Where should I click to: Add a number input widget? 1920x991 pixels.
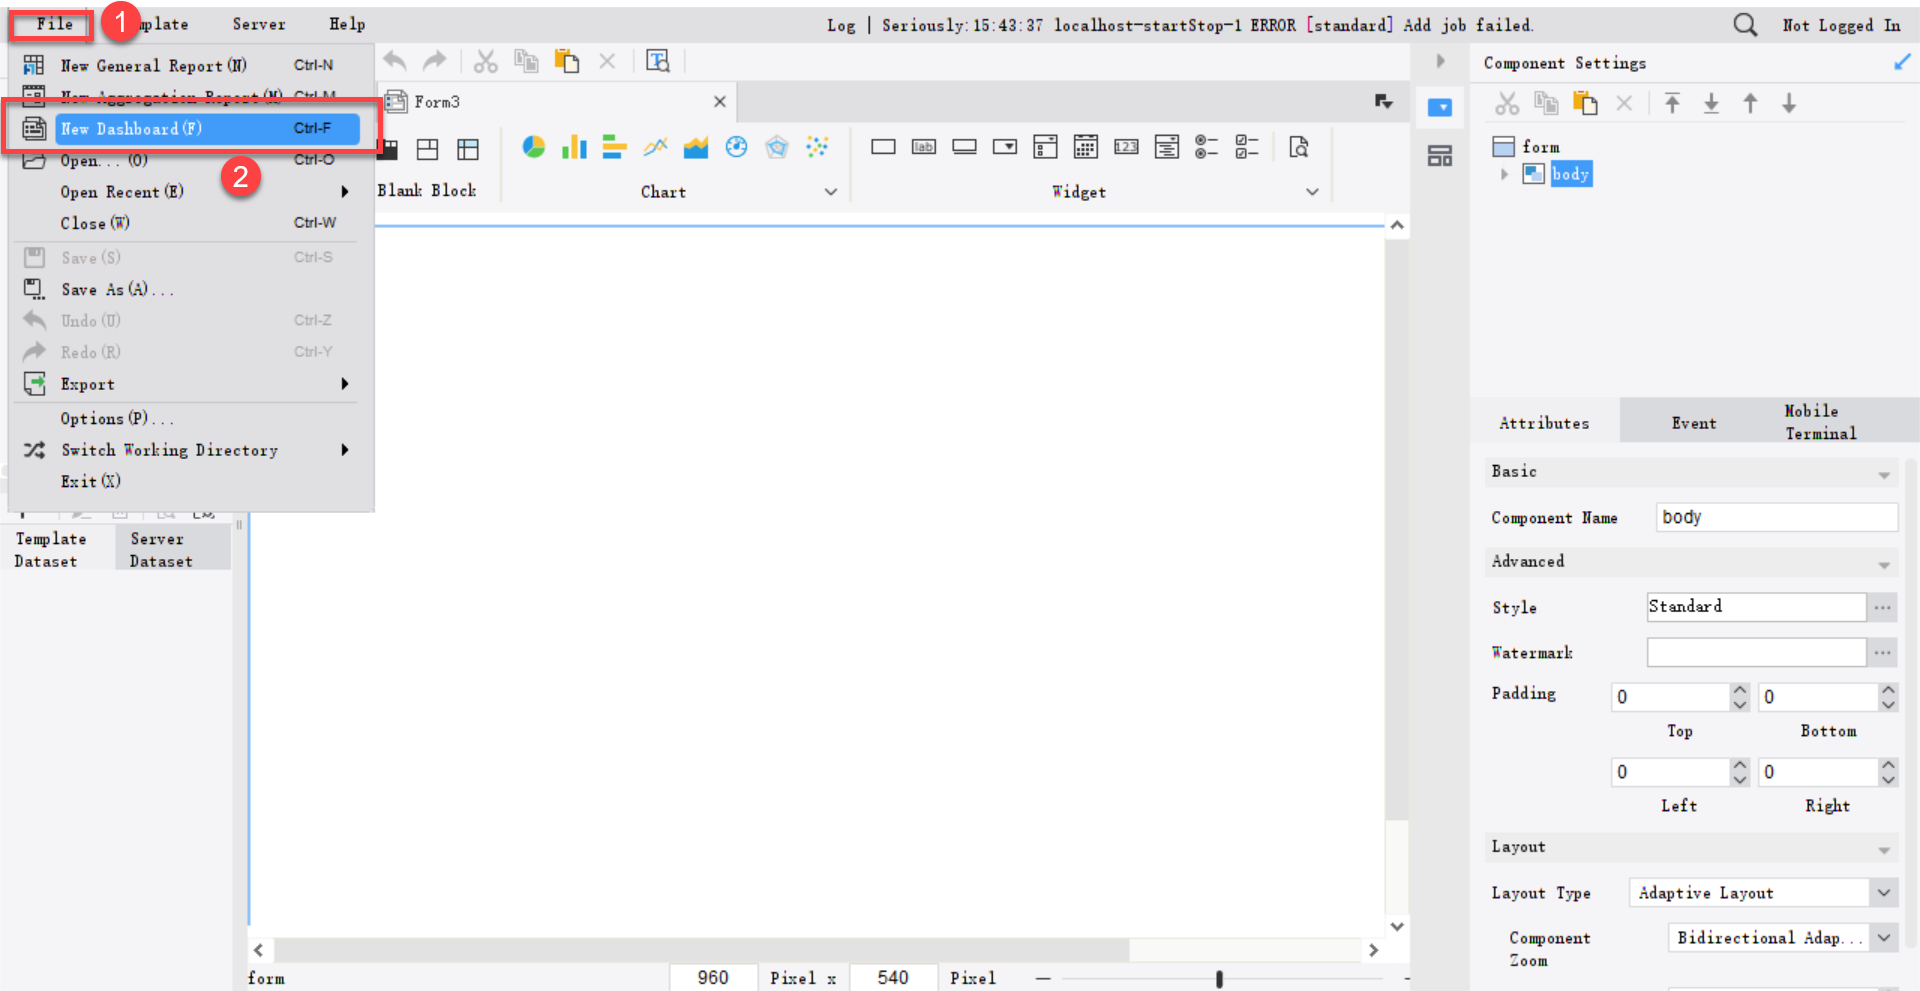pos(1125,147)
